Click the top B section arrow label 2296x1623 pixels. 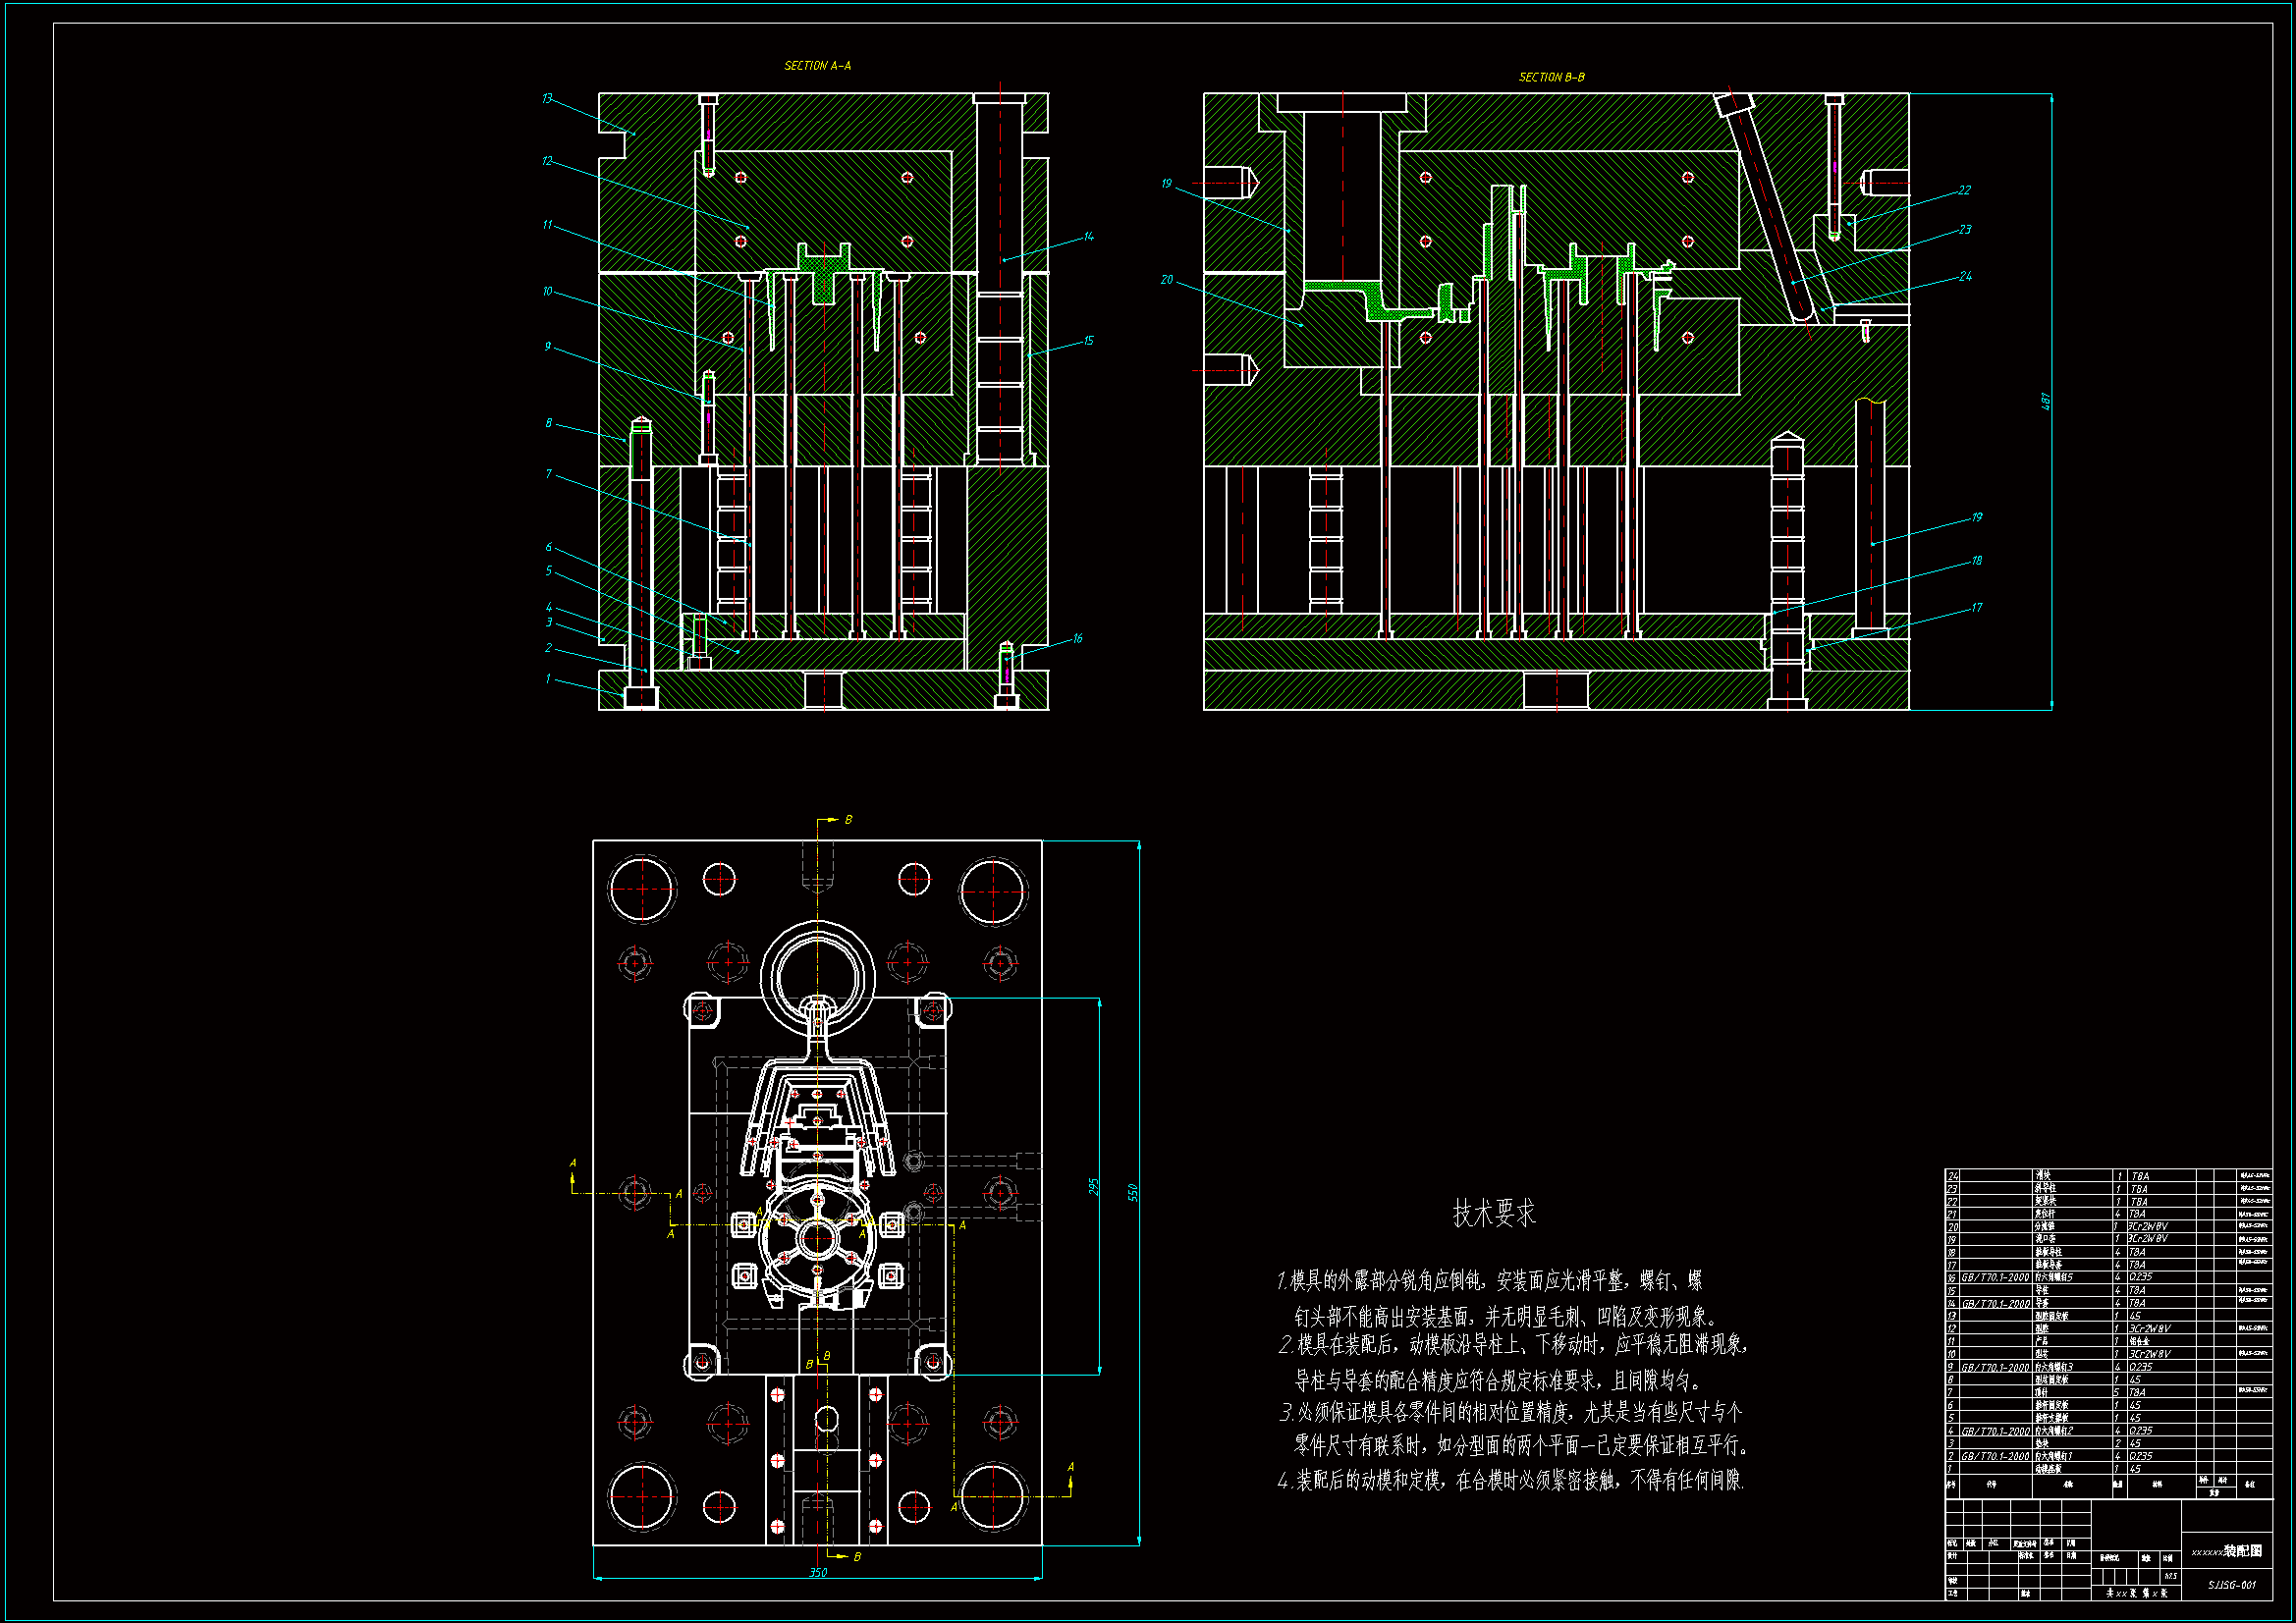[848, 820]
